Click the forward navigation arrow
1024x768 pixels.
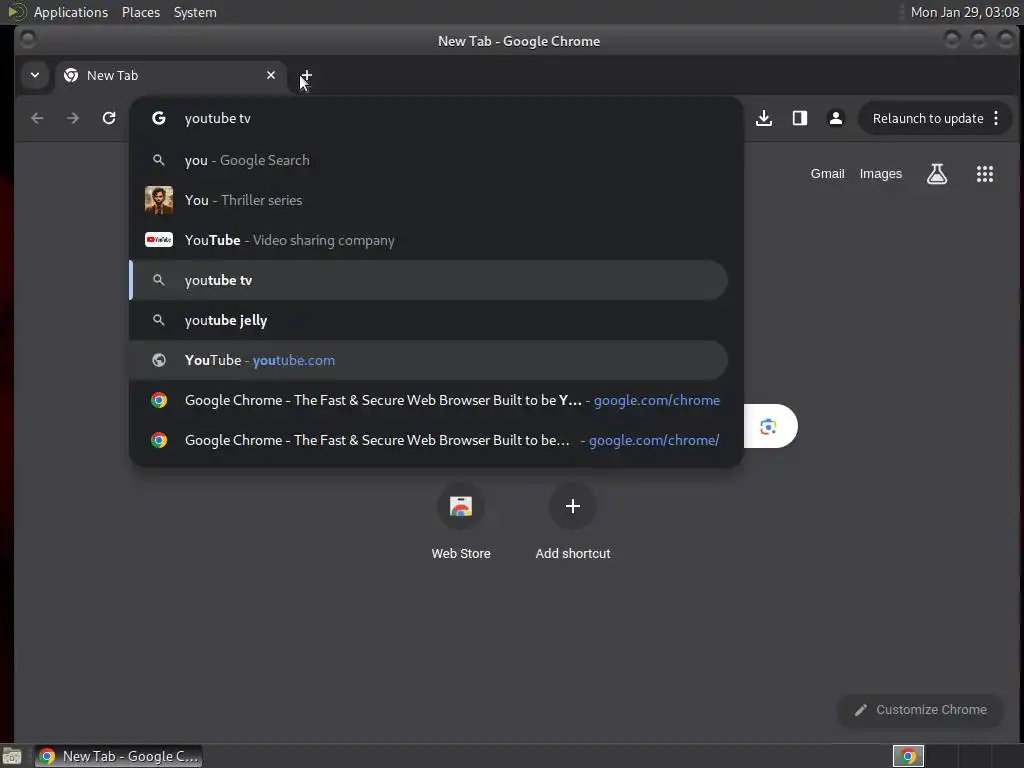click(73, 118)
